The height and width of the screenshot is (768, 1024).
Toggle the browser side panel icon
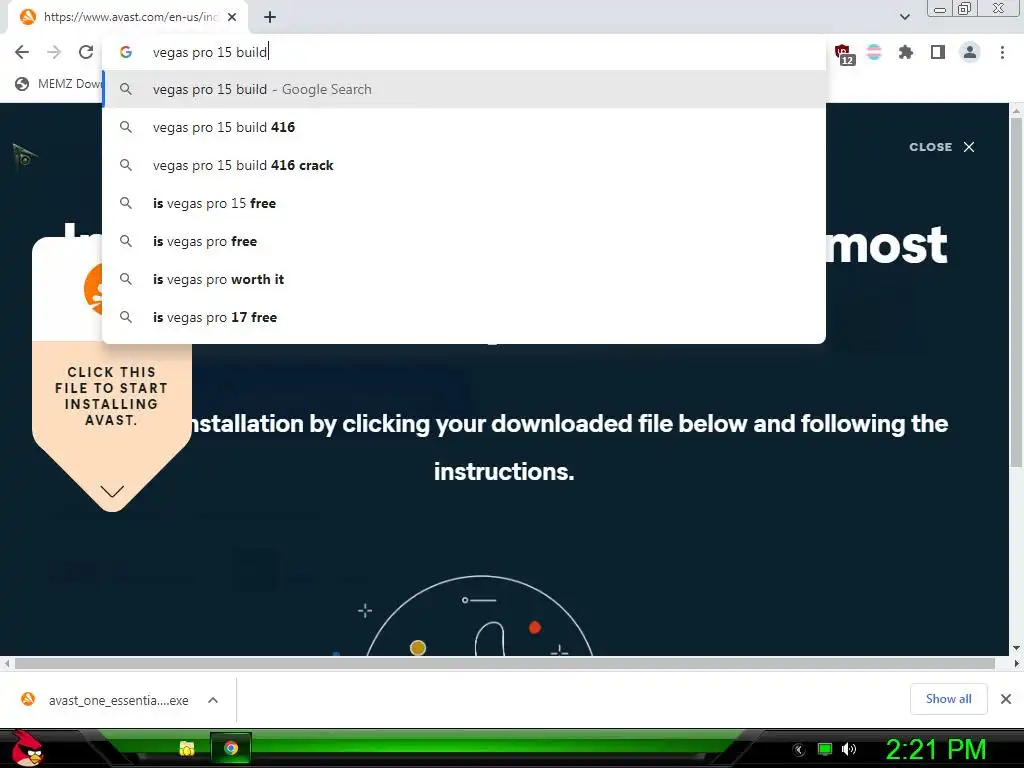click(938, 52)
